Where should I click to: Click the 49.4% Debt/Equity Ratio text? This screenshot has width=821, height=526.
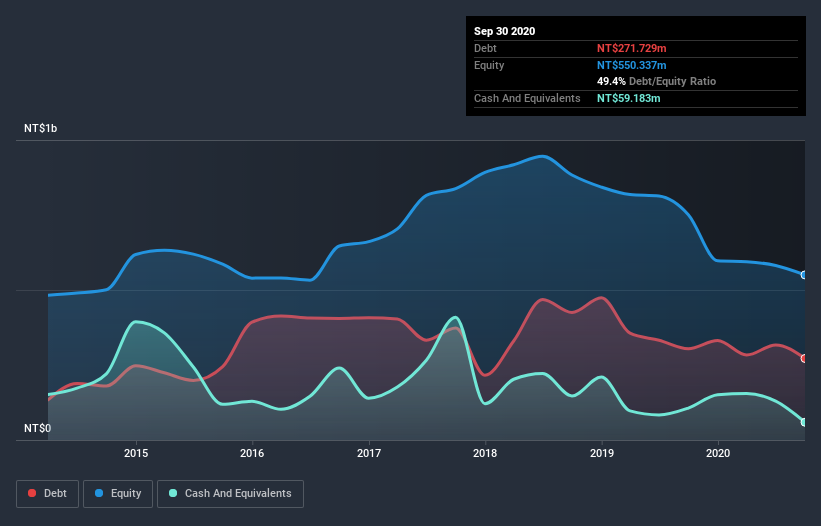click(x=657, y=82)
